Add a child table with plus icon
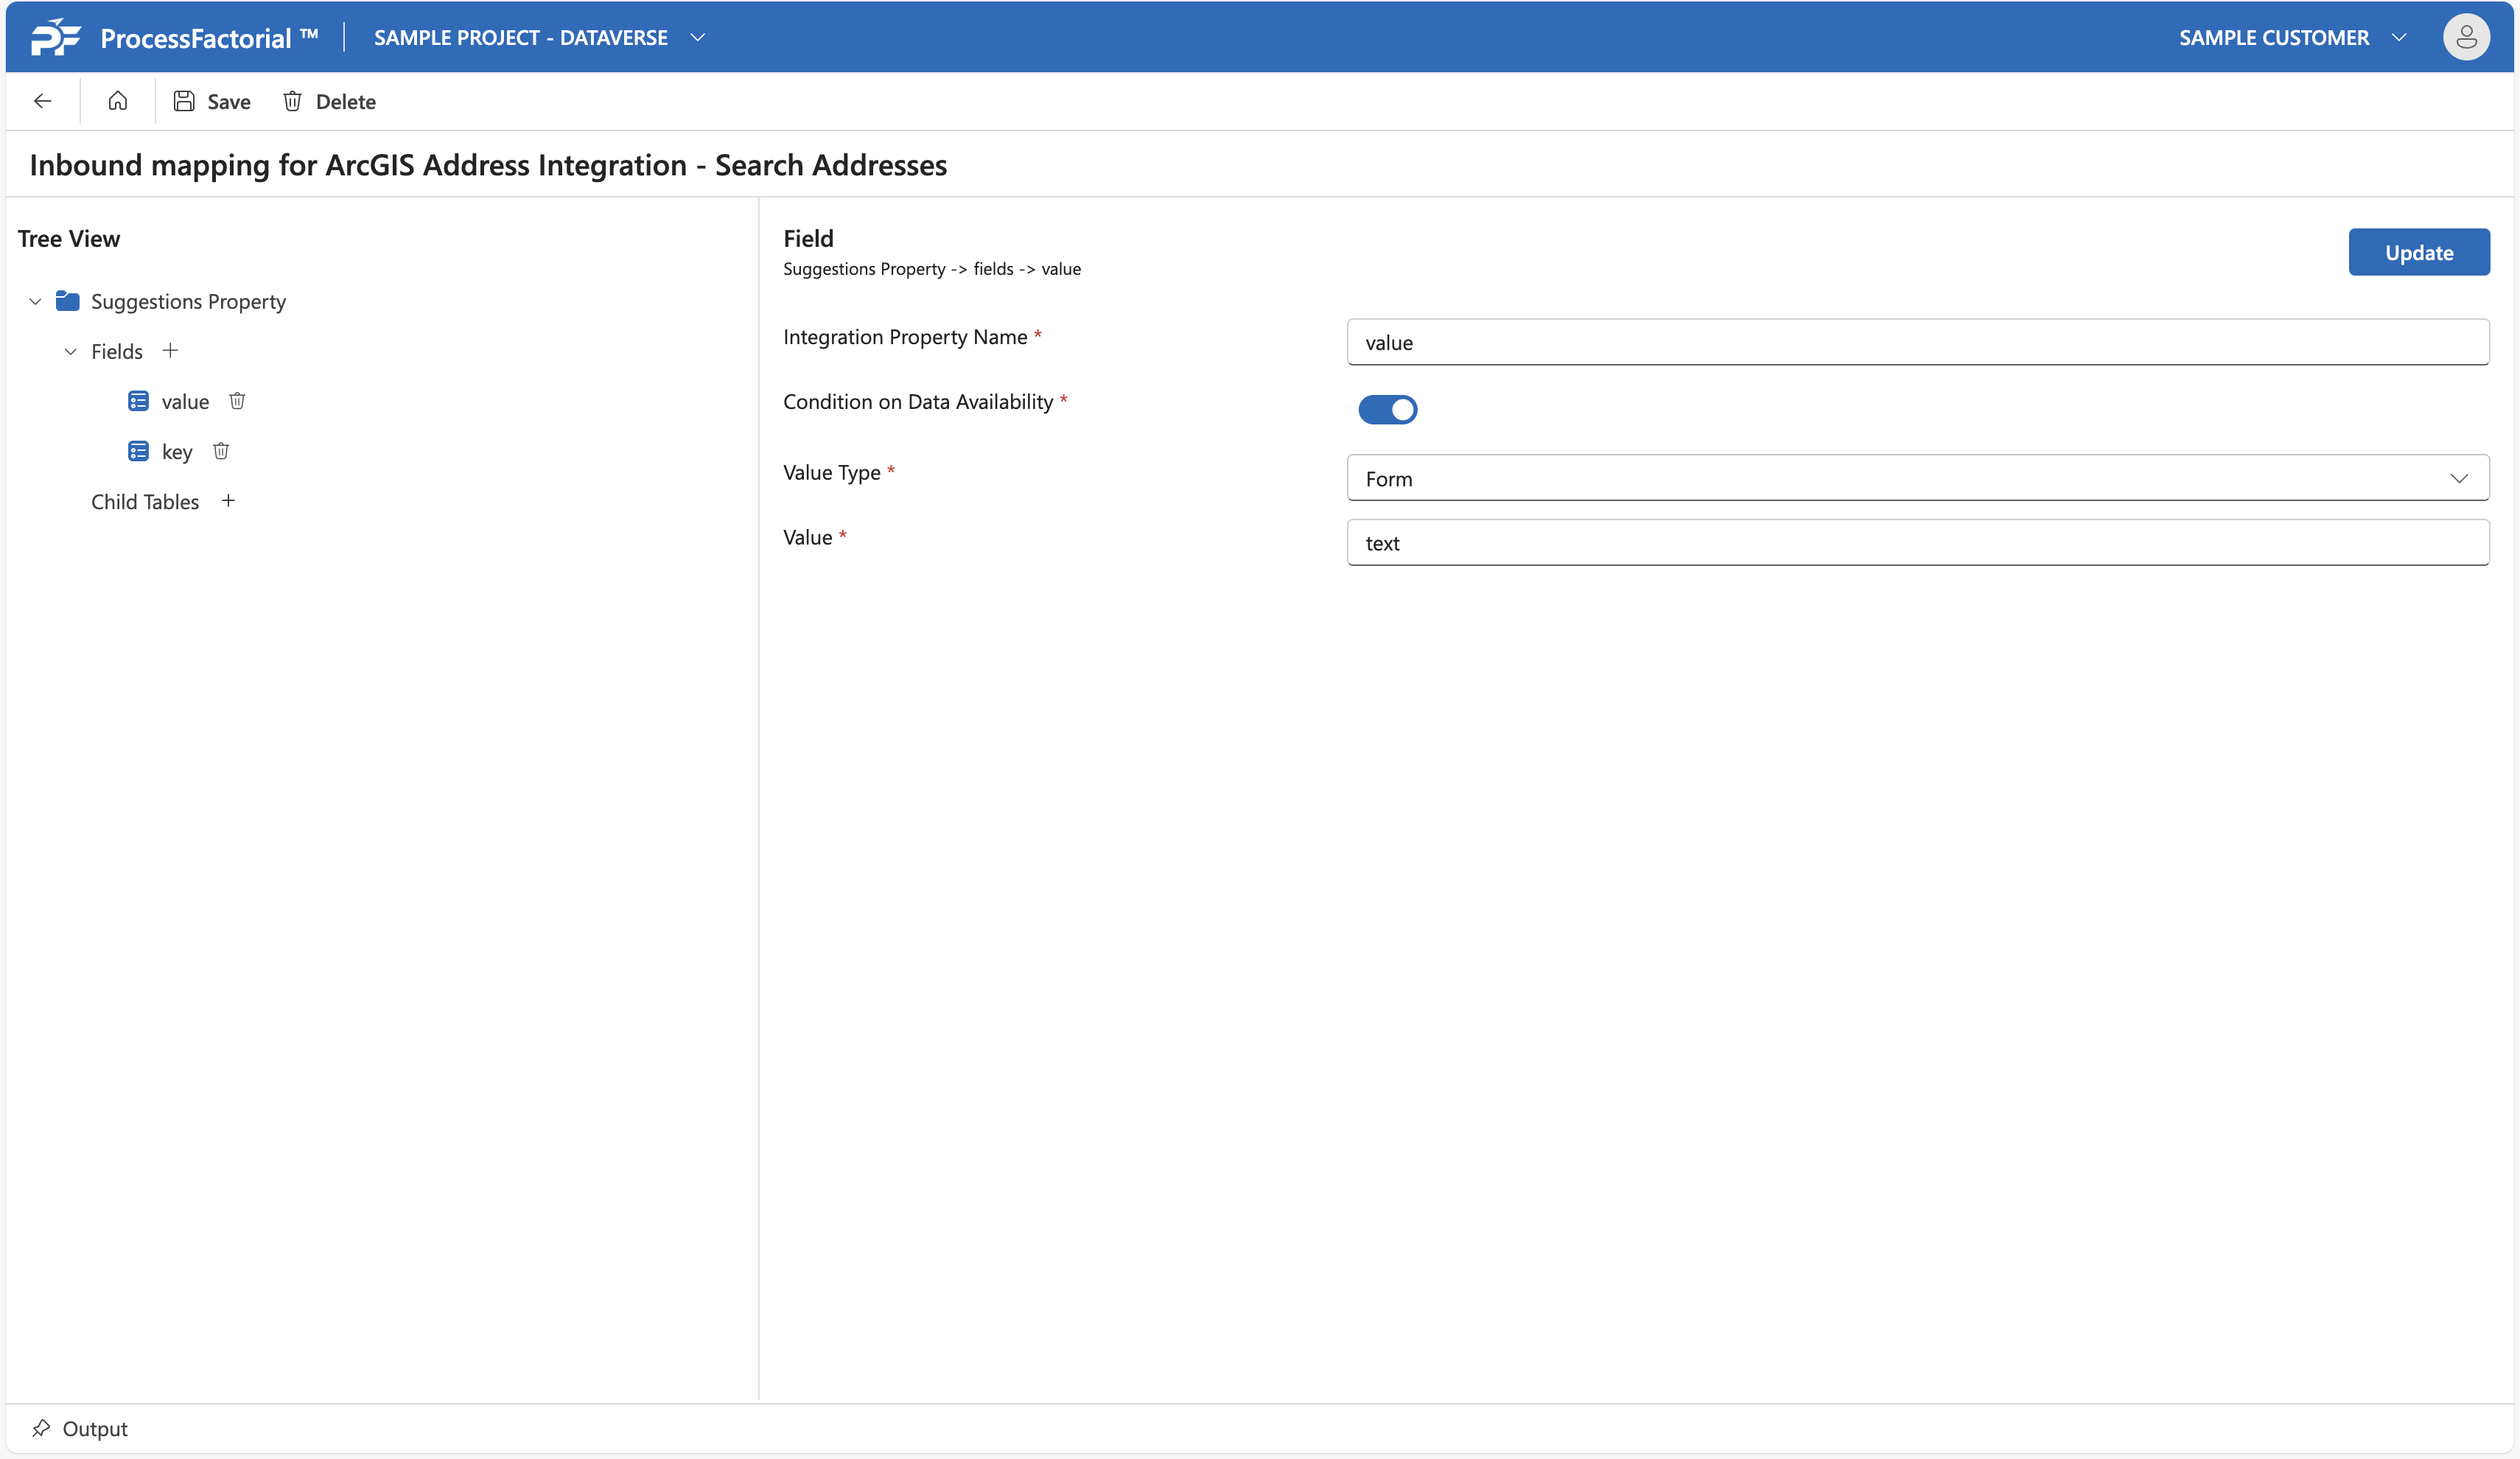The image size is (2520, 1459). (x=228, y=501)
